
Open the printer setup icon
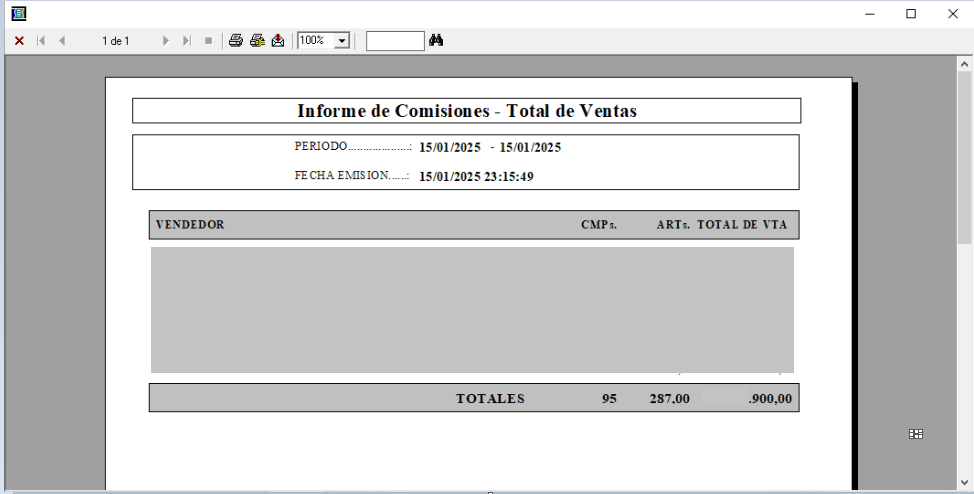pos(257,41)
